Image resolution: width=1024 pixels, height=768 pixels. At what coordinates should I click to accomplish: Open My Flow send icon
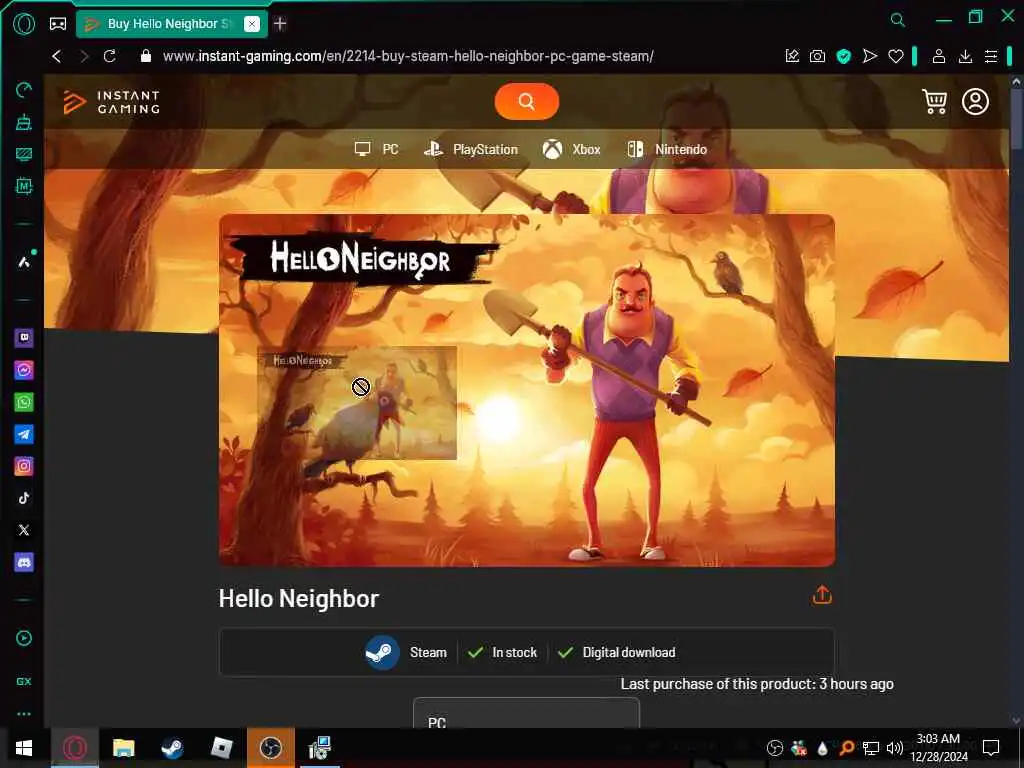(869, 56)
